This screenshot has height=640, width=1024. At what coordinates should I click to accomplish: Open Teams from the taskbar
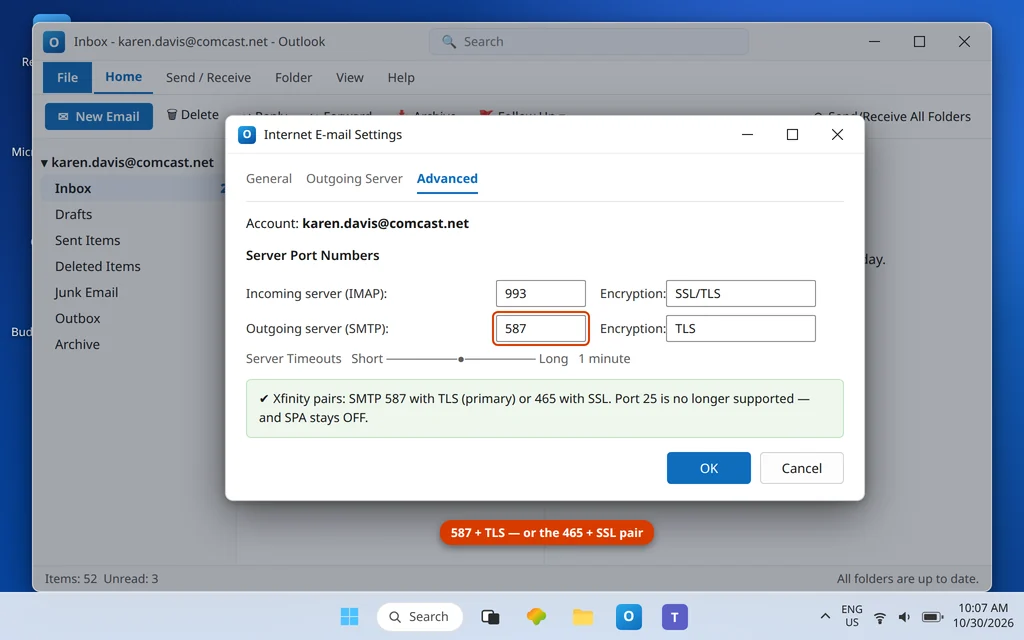pyautogui.click(x=675, y=616)
